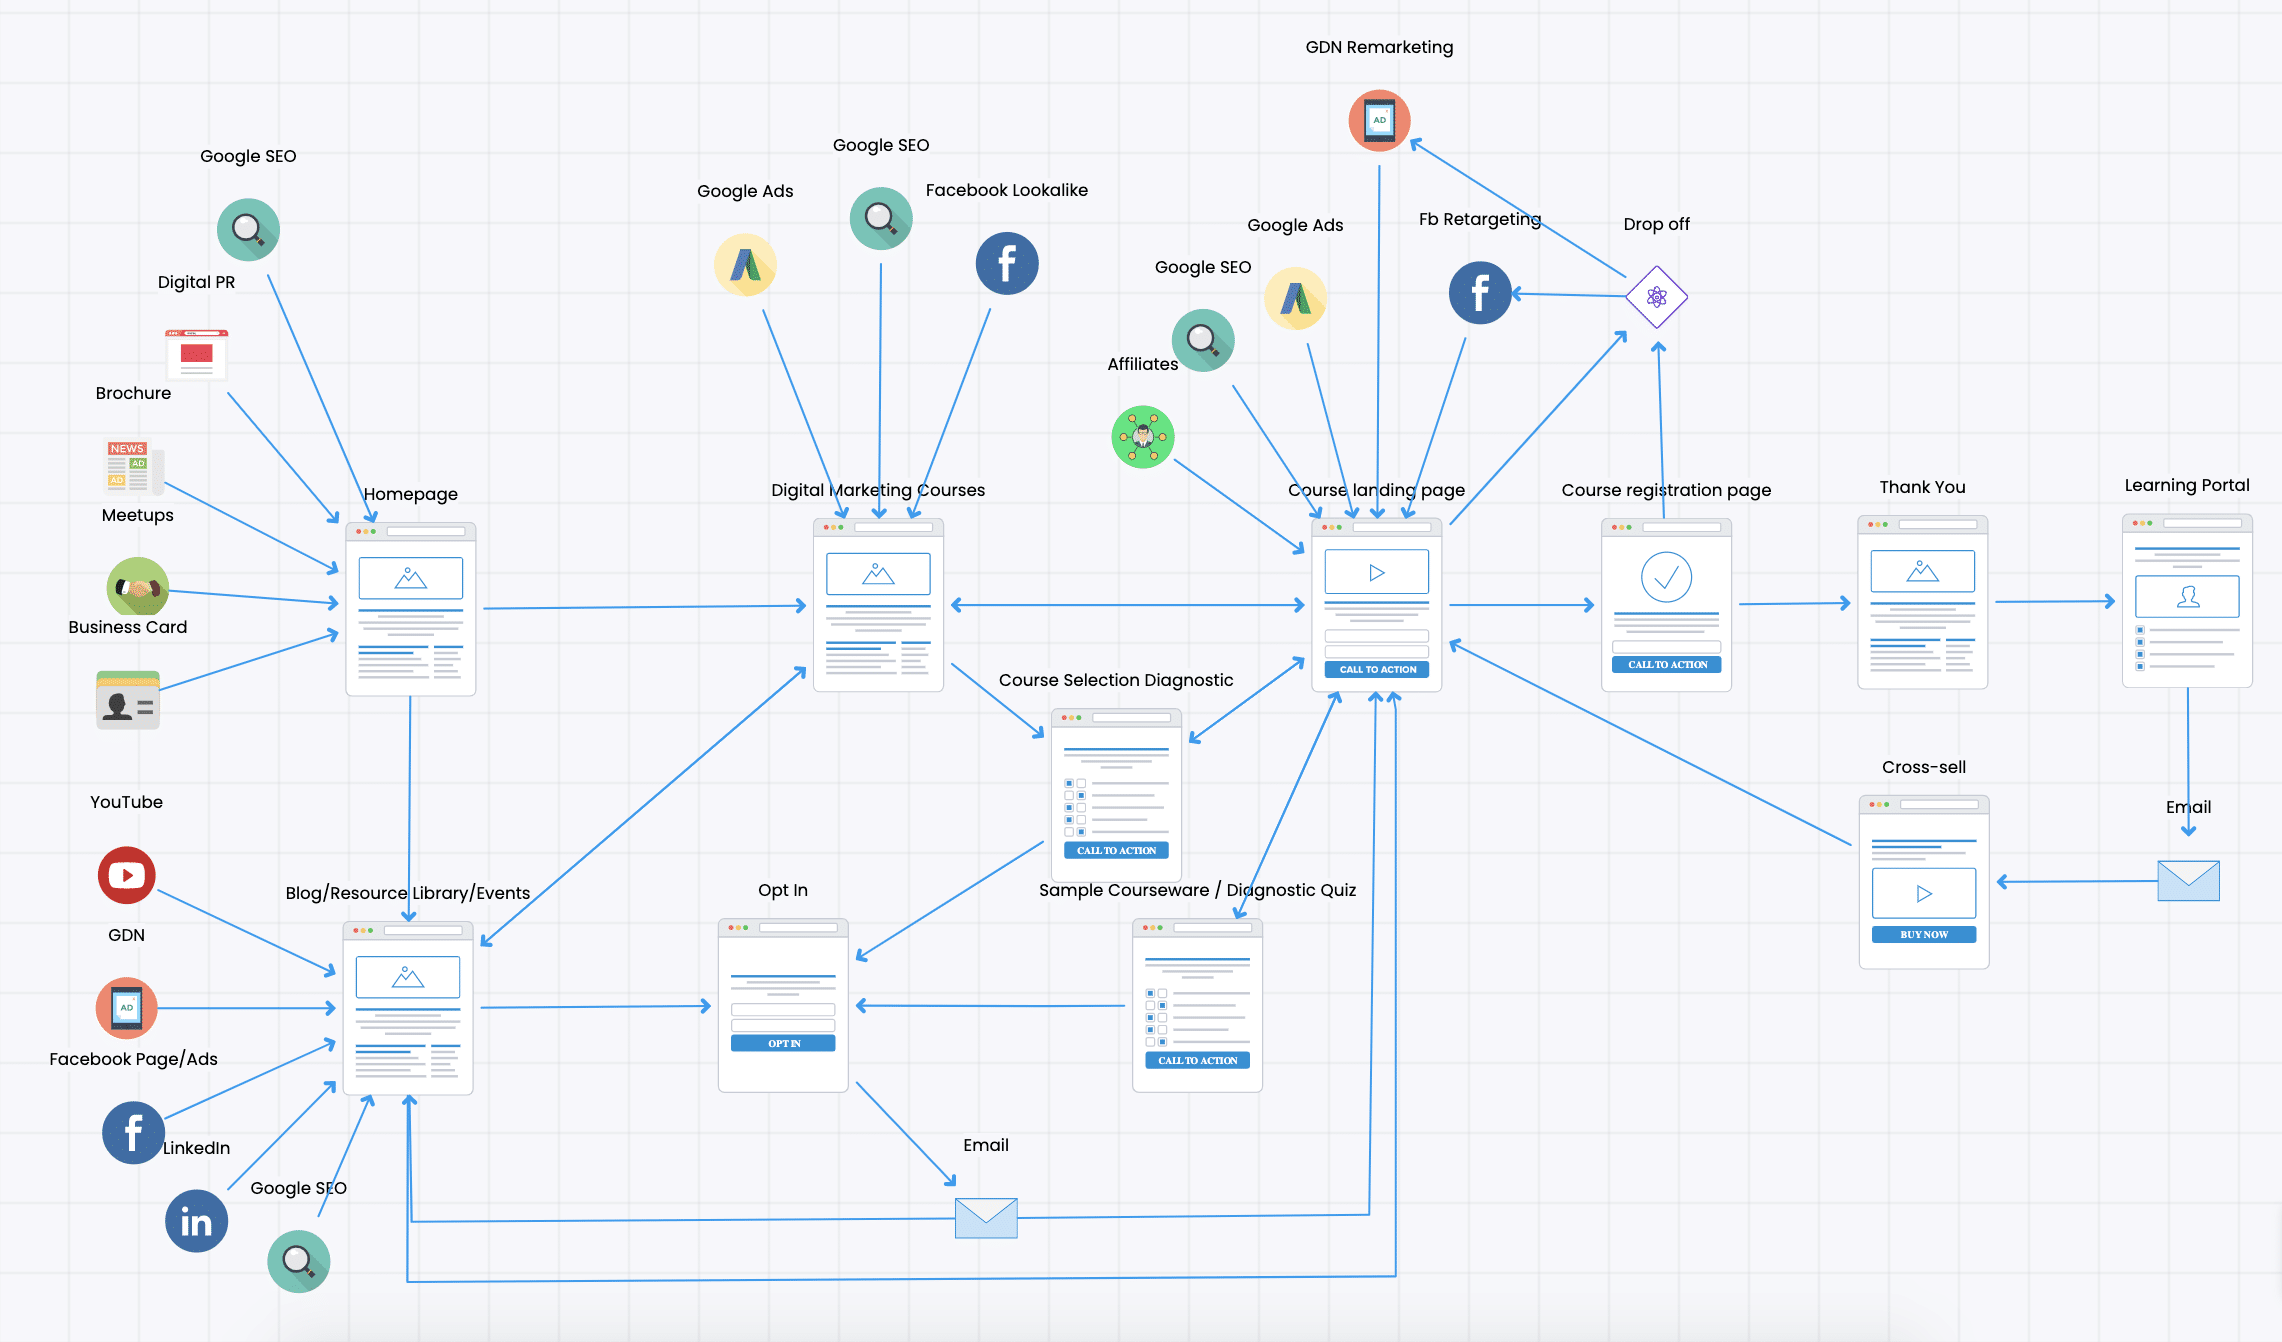Select the 'Digital Marketing Courses' label
This screenshot has width=2282, height=1342.
(x=878, y=490)
